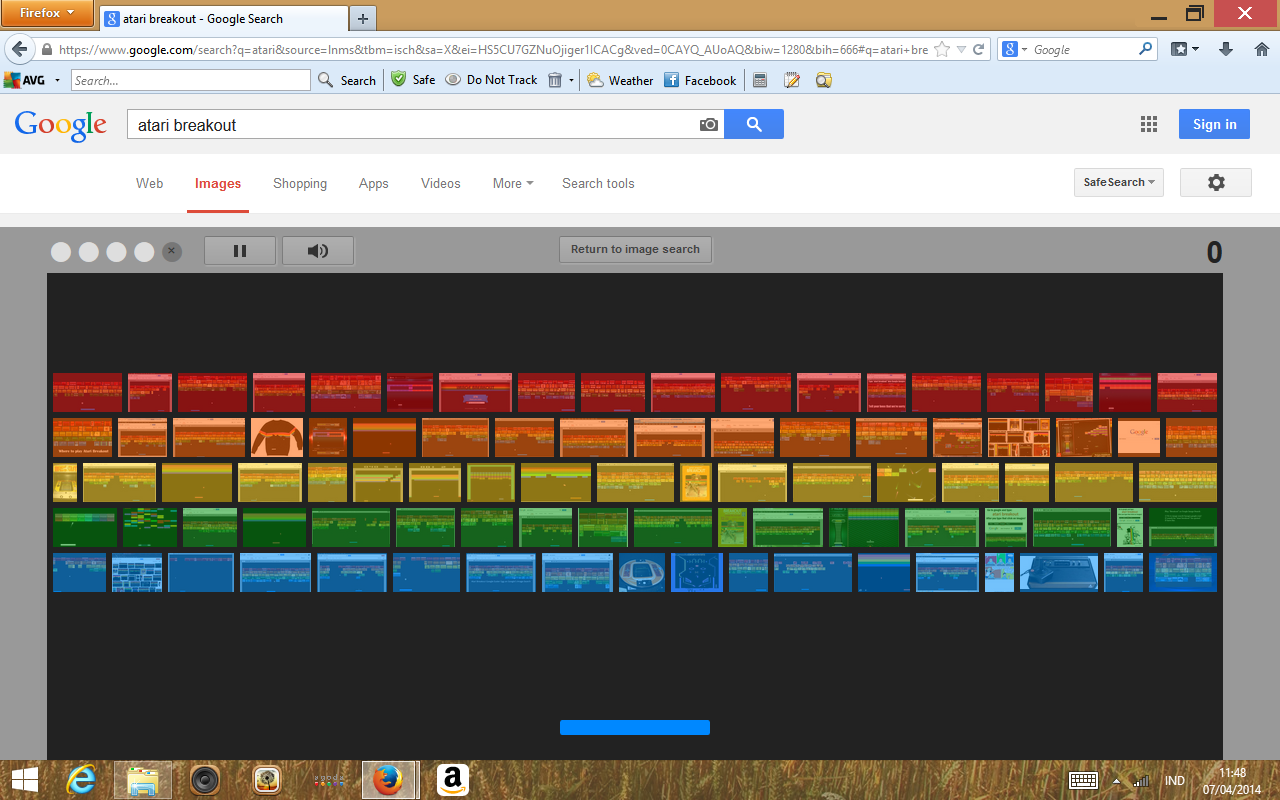The image size is (1280, 800).
Task: Mute the game sound
Action: click(x=318, y=251)
